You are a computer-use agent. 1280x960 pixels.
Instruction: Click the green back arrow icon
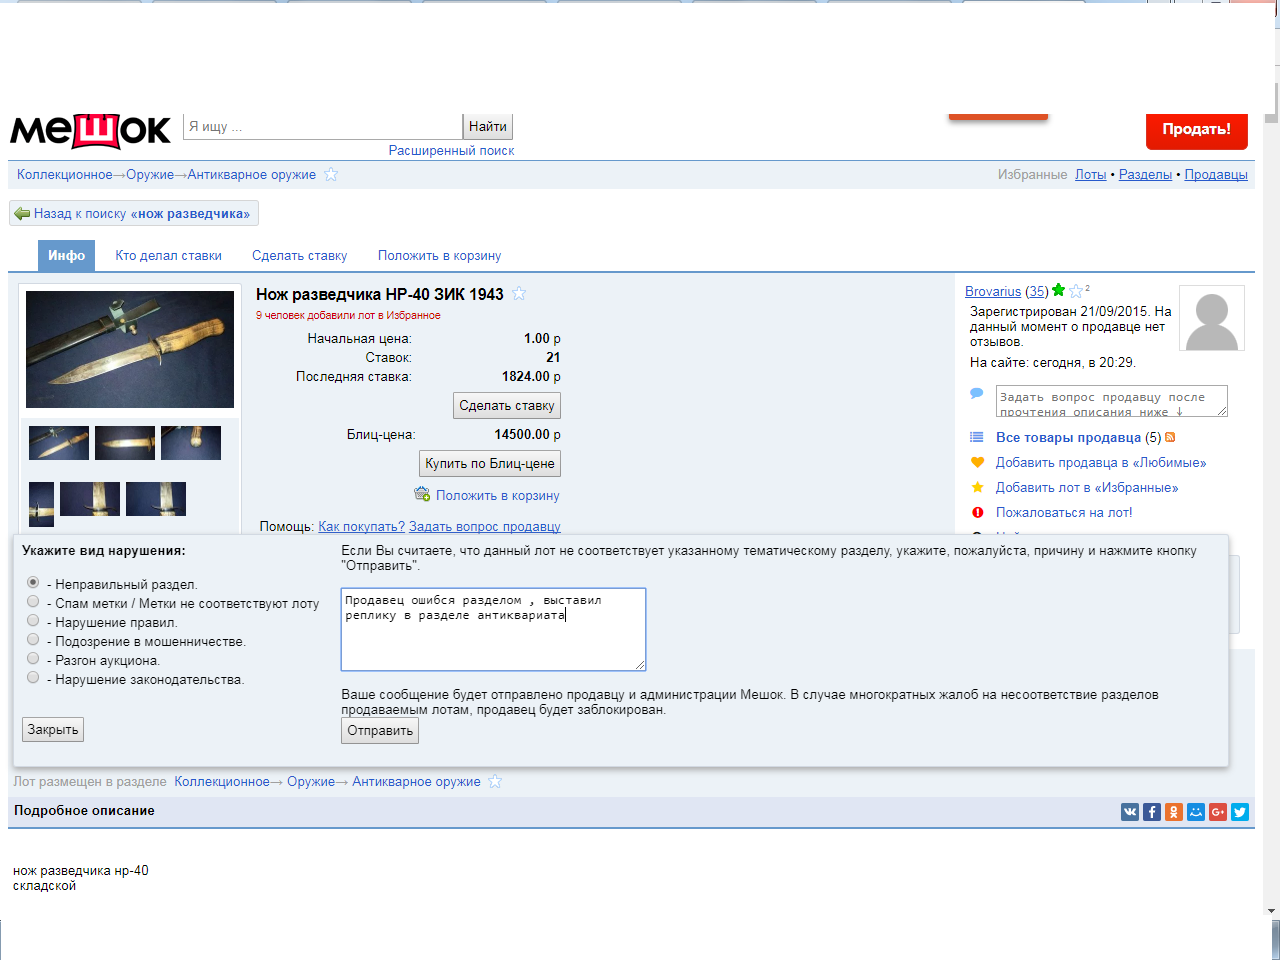click(x=22, y=213)
